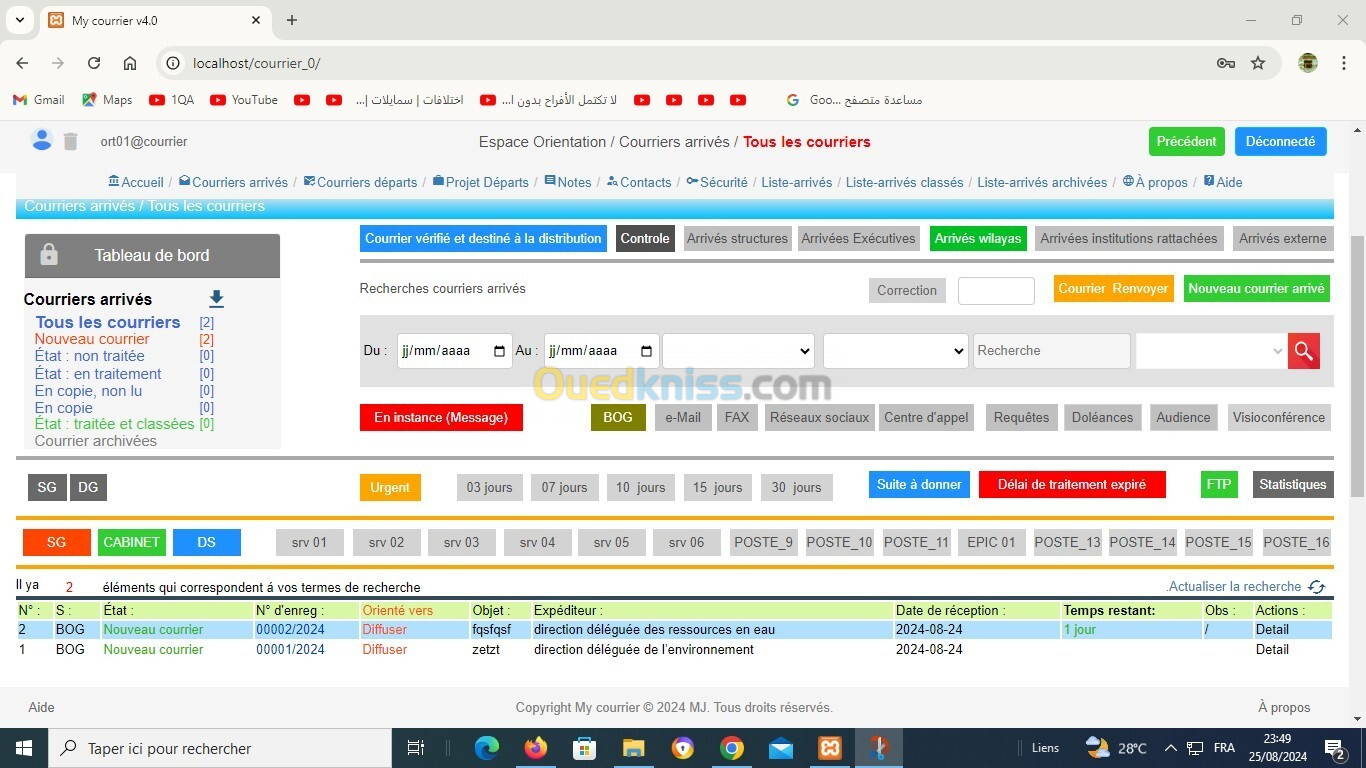Bookmark this page with the star icon
1366x768 pixels.
coord(1258,63)
